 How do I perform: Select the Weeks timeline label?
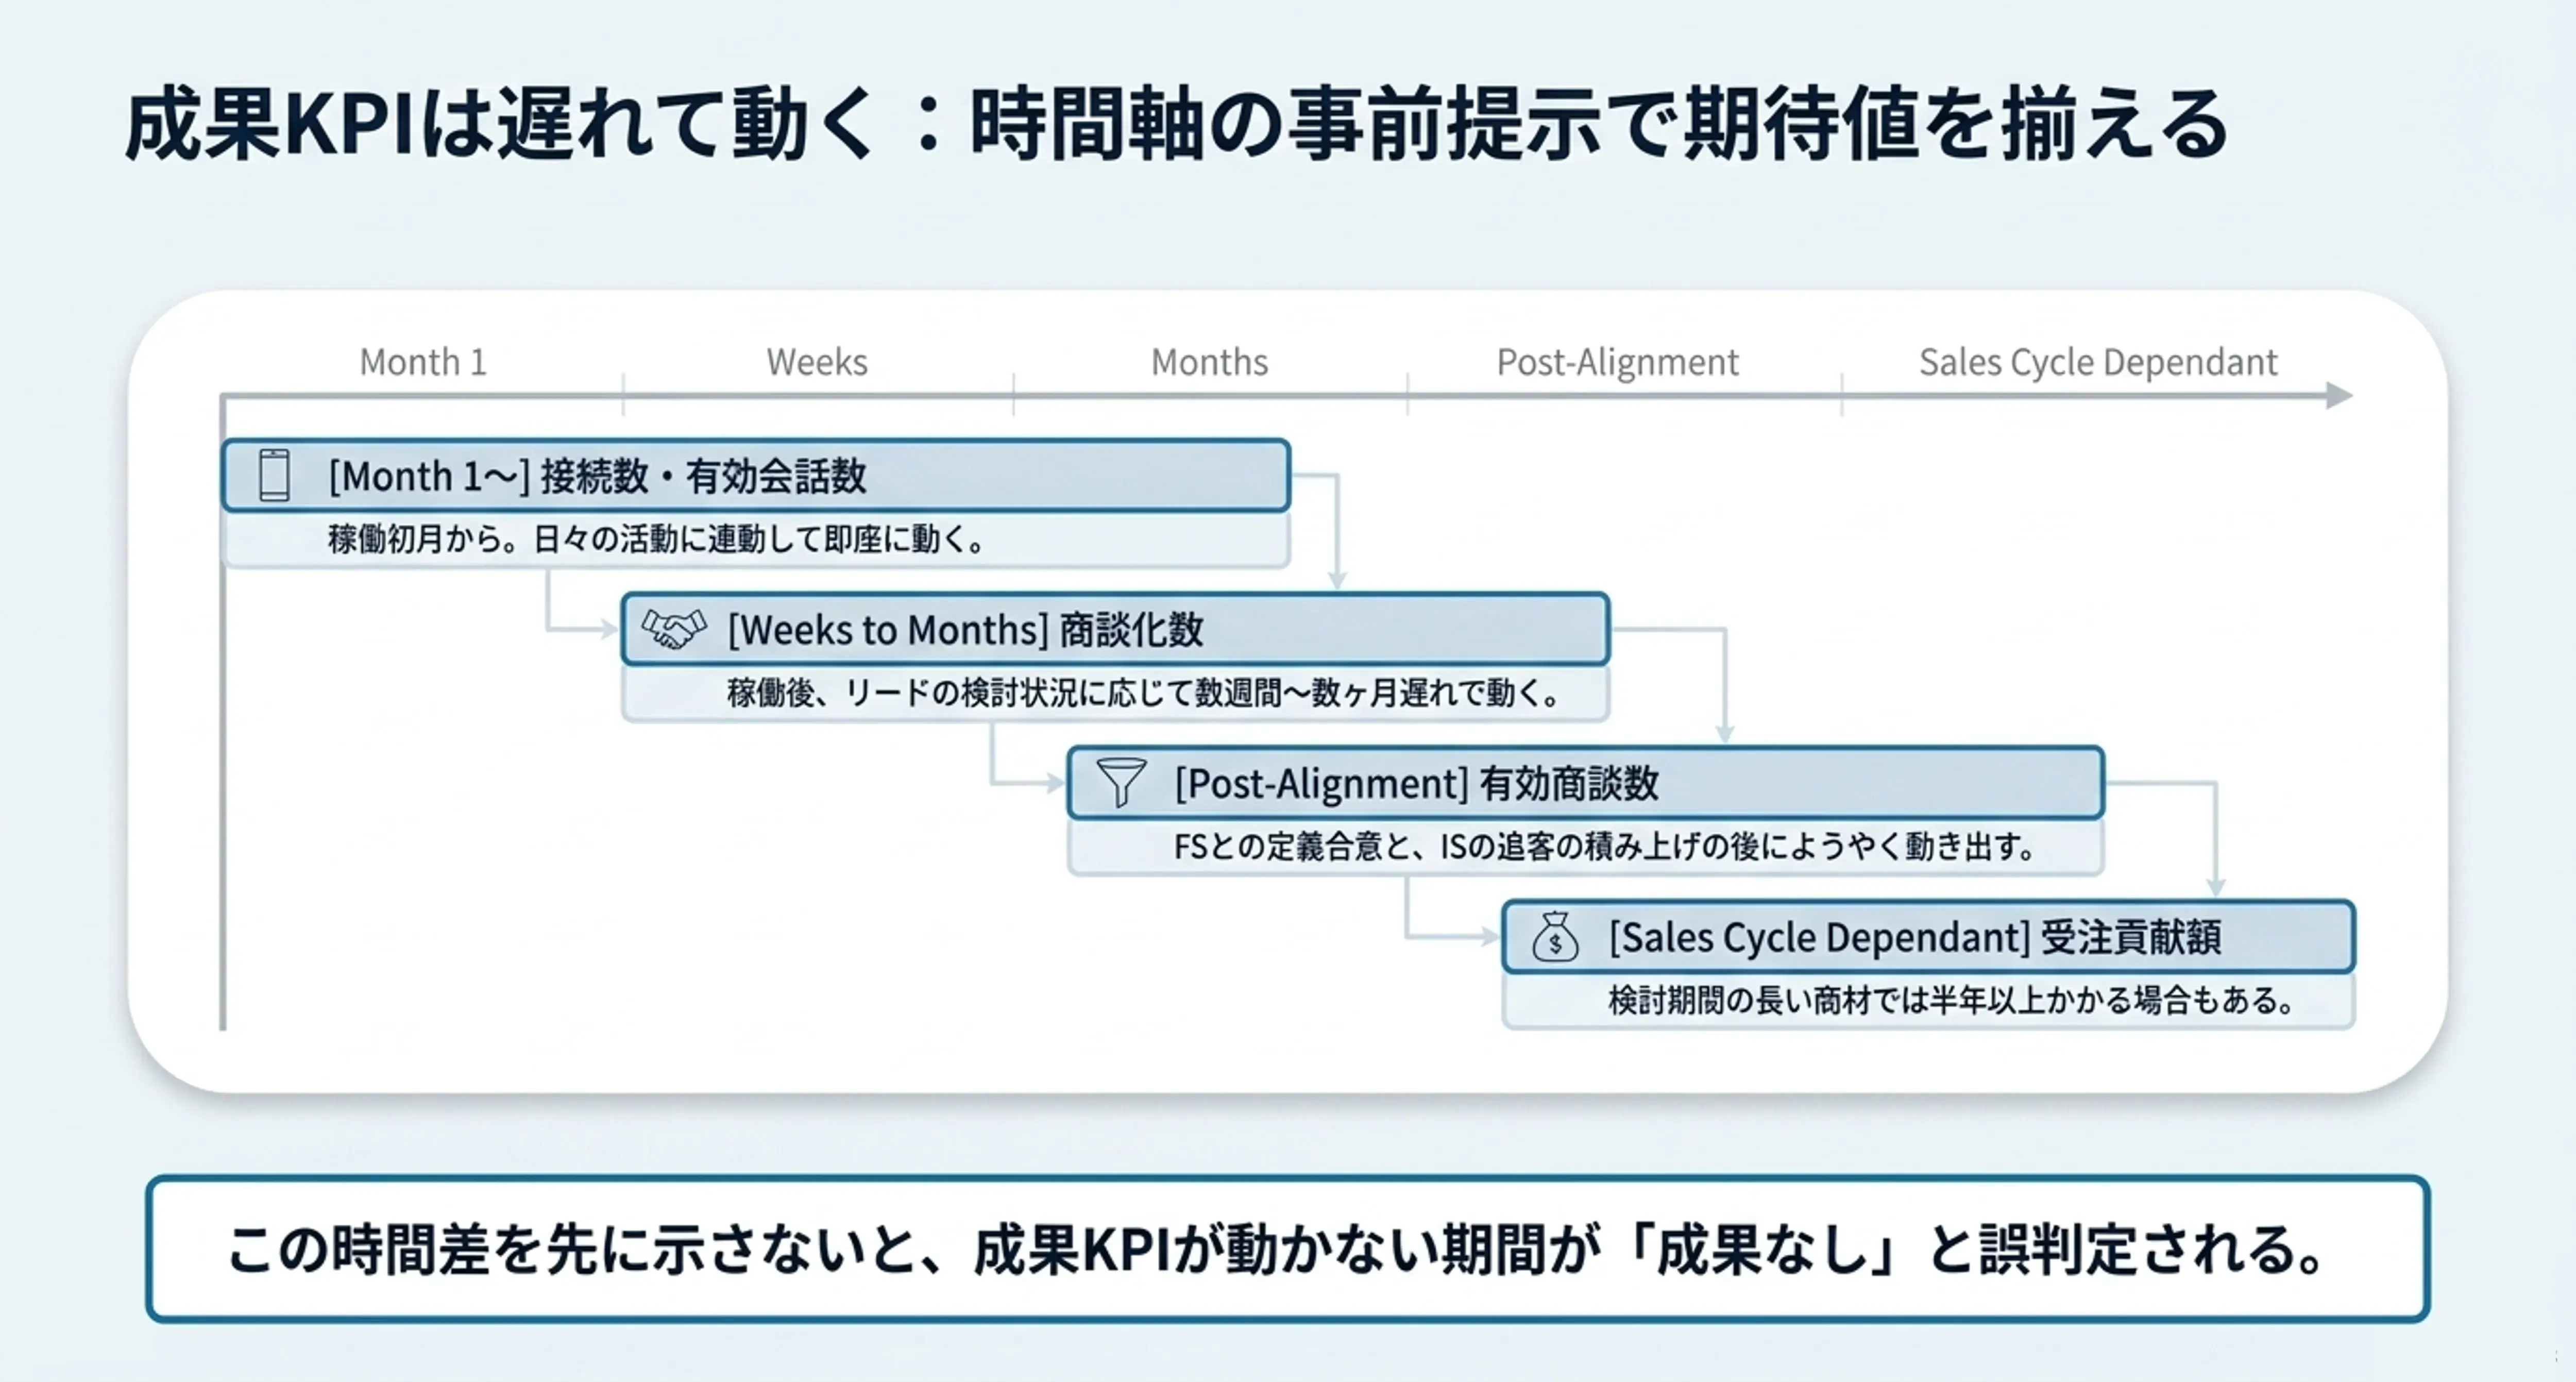tap(817, 362)
